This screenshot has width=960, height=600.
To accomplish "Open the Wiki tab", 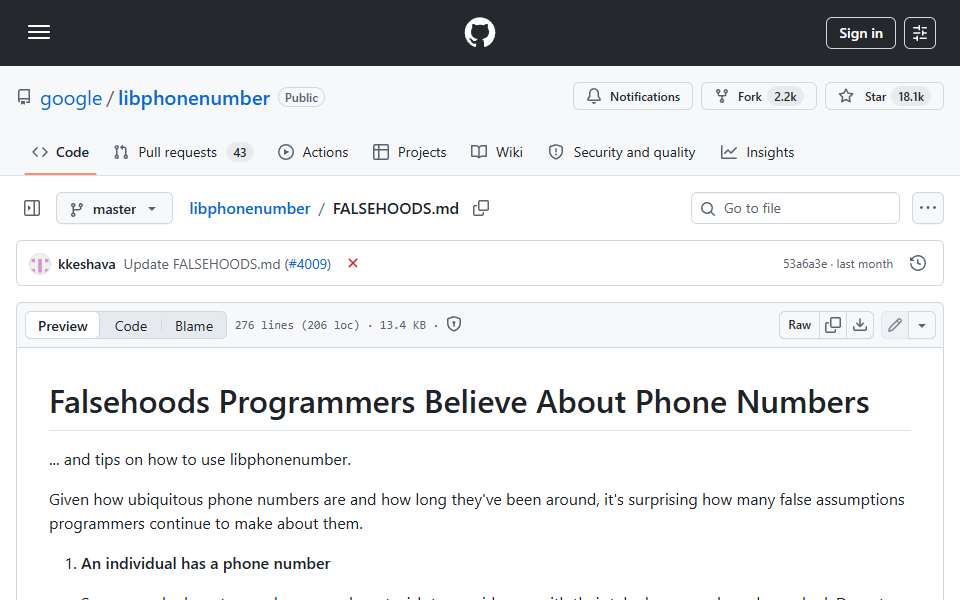I will click(497, 152).
